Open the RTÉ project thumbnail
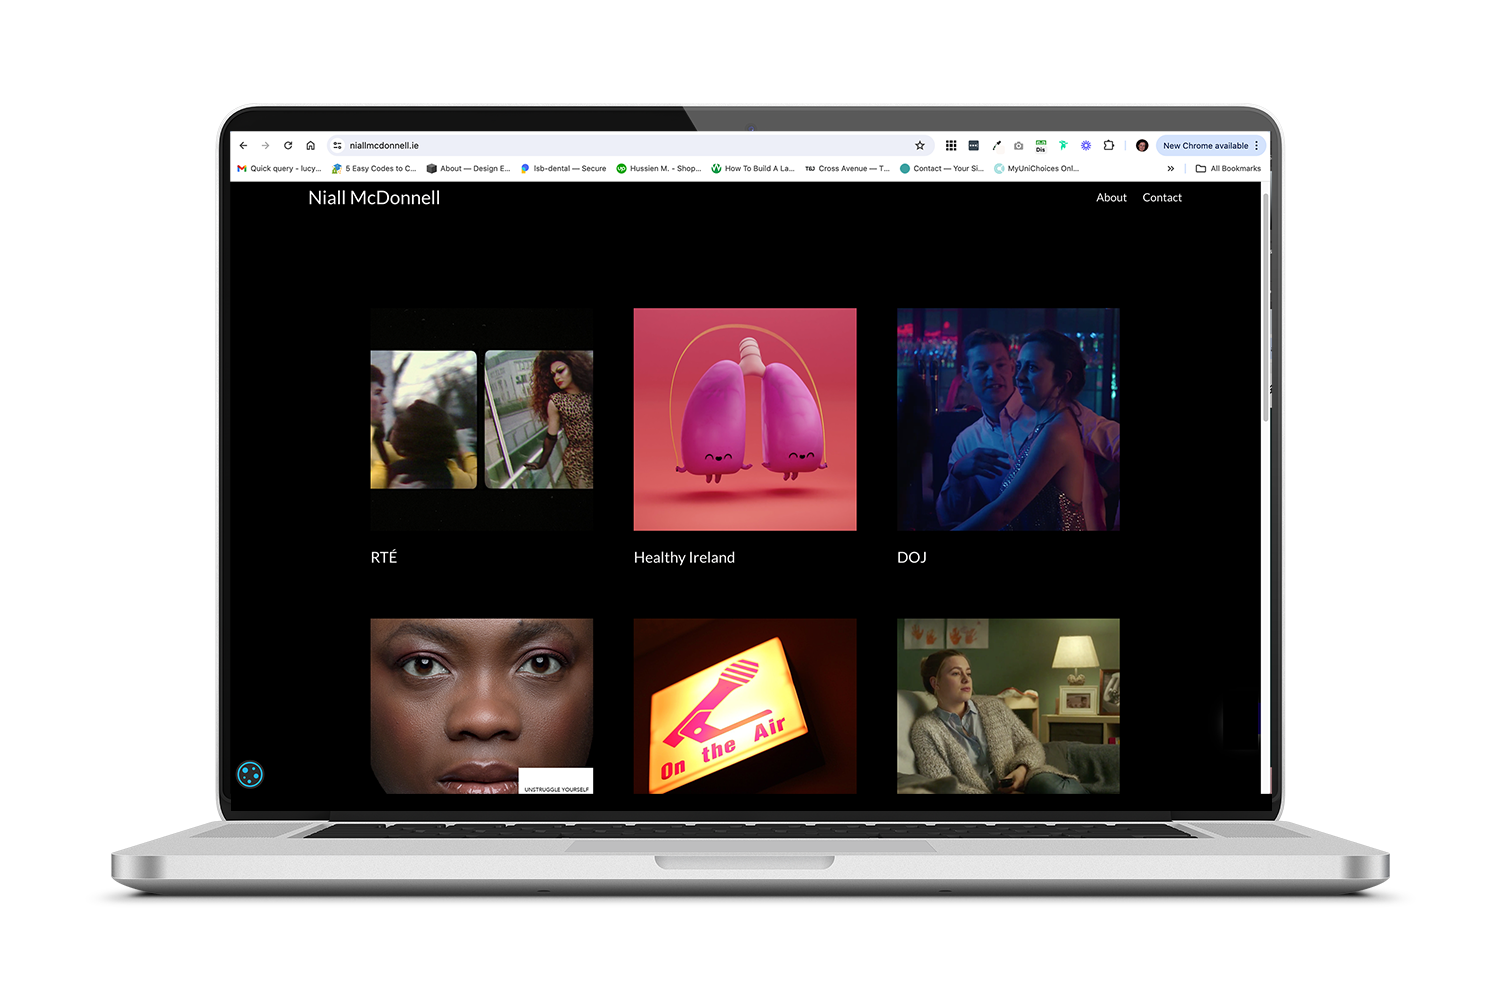 (482, 419)
